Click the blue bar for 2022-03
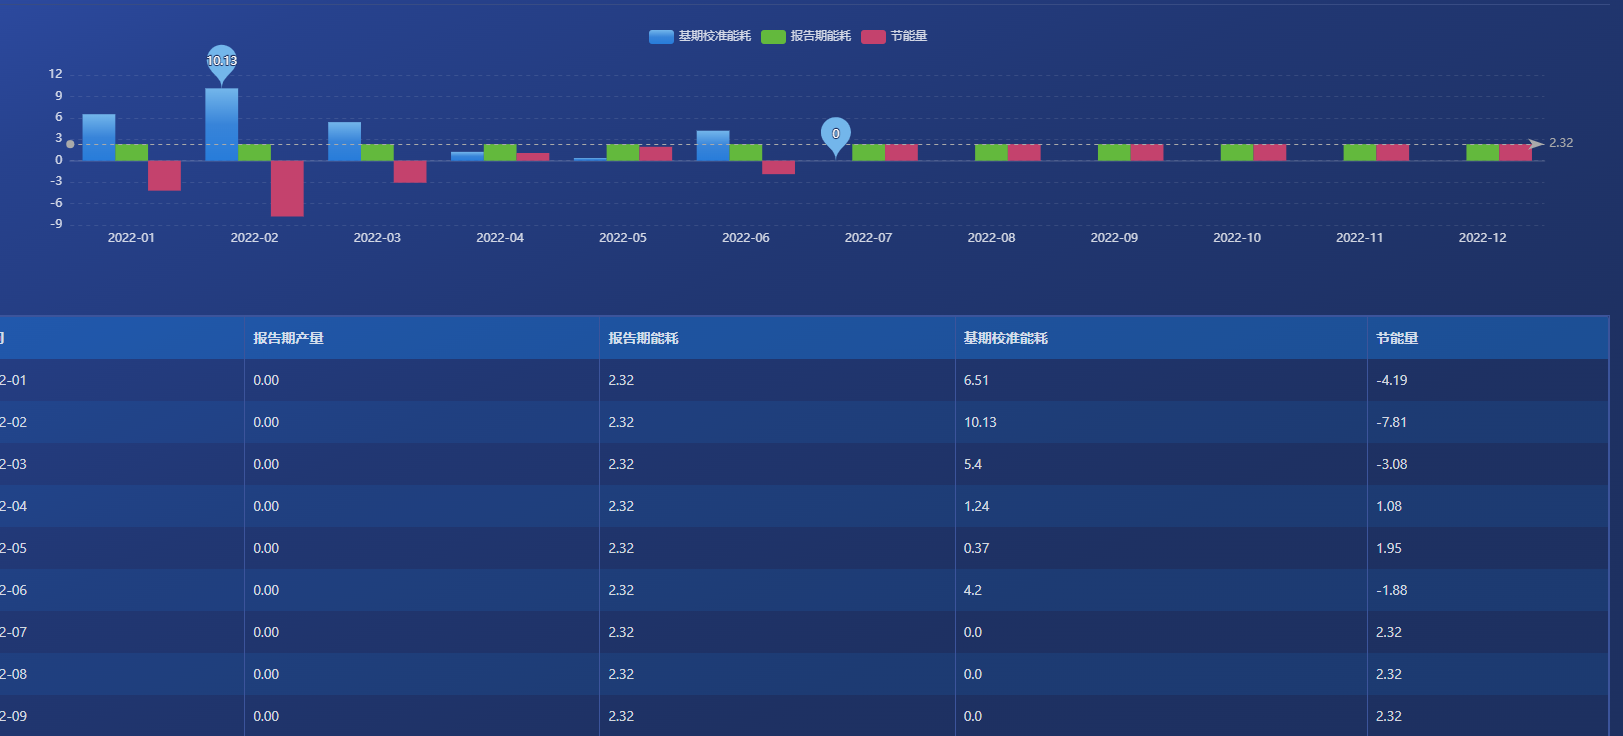1623x736 pixels. pyautogui.click(x=344, y=142)
